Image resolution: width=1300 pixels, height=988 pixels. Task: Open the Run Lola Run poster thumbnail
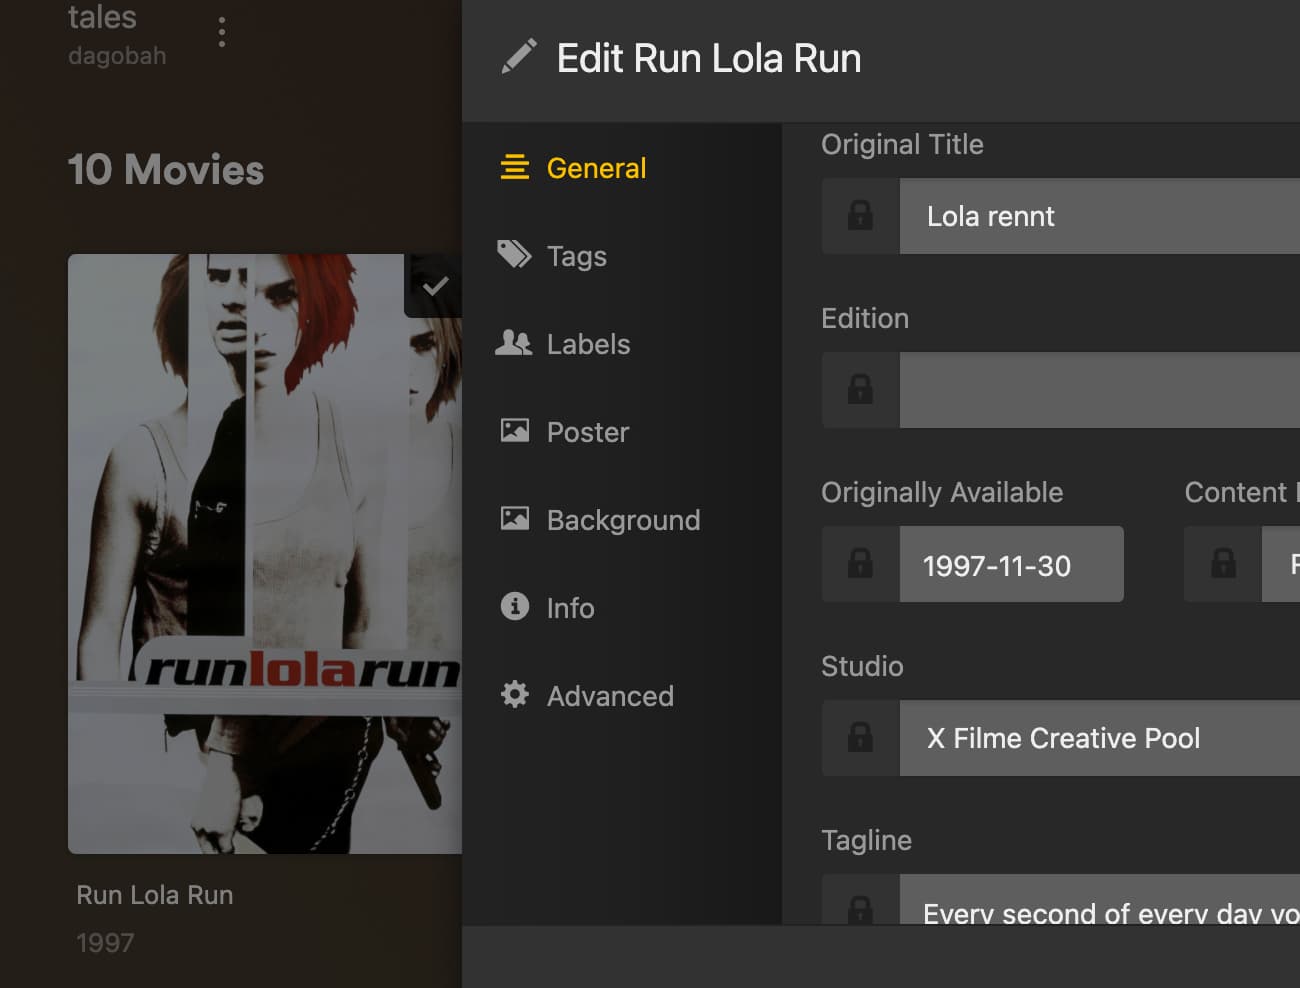[265, 554]
